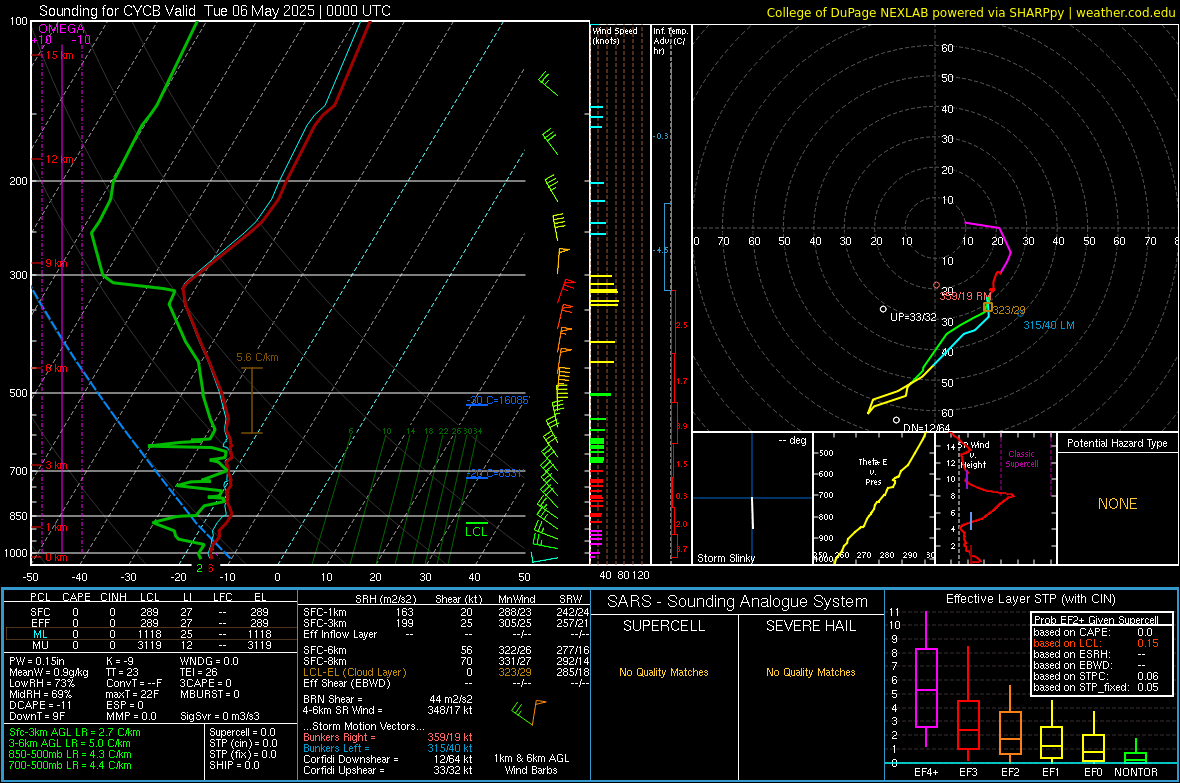1180x783 pixels.
Task: Click the 359/19 RM hodograph label
Action: point(965,297)
